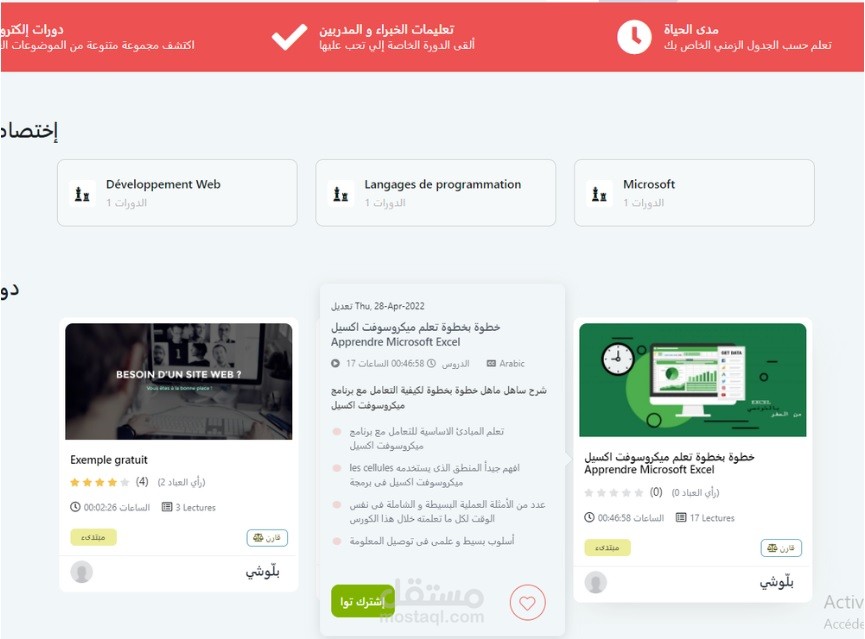Click the green Excel course thumbnail
This screenshot has height=639, width=865.
(693, 380)
